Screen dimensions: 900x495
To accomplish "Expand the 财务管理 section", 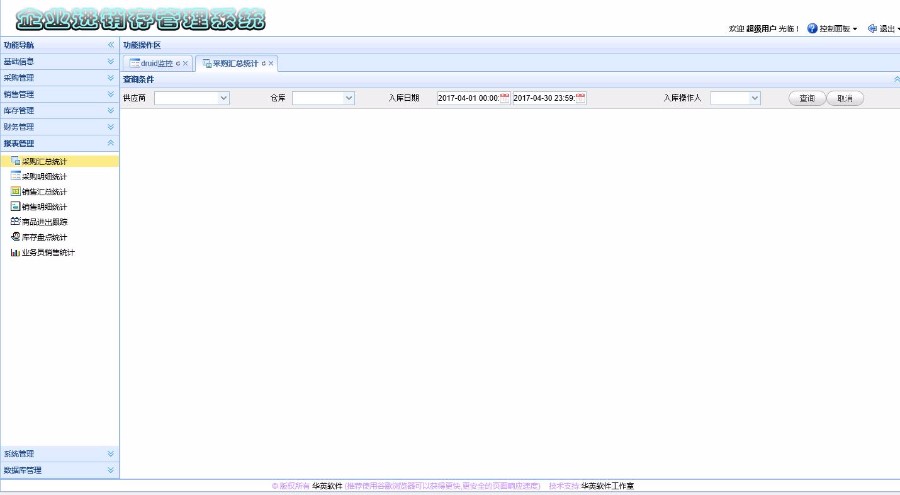I will (111, 127).
